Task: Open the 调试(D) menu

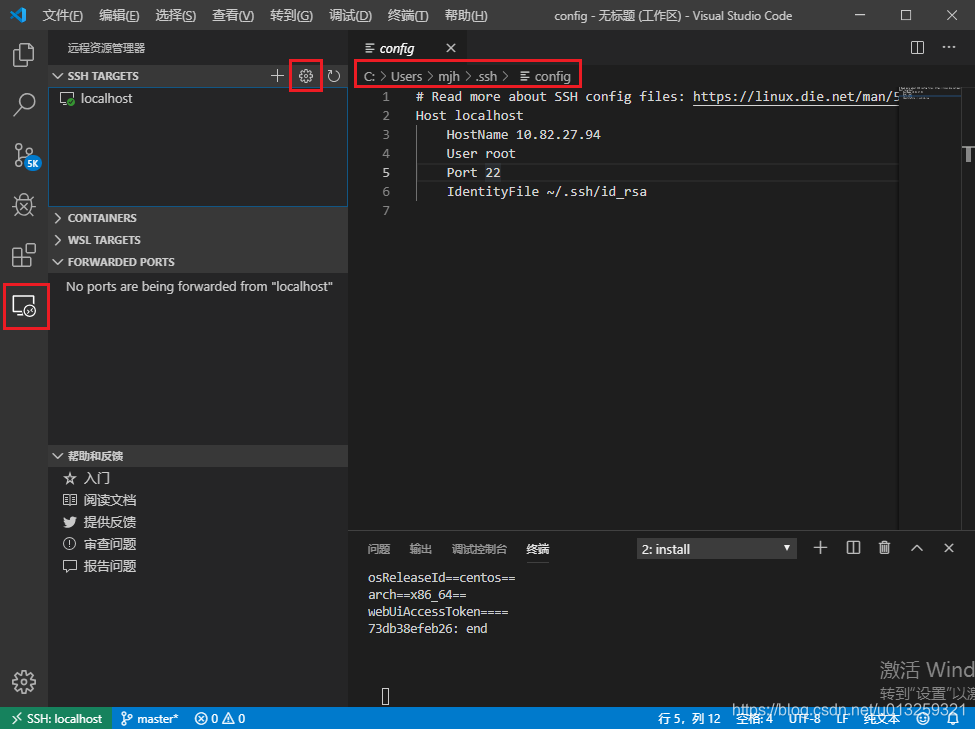Action: (x=351, y=16)
